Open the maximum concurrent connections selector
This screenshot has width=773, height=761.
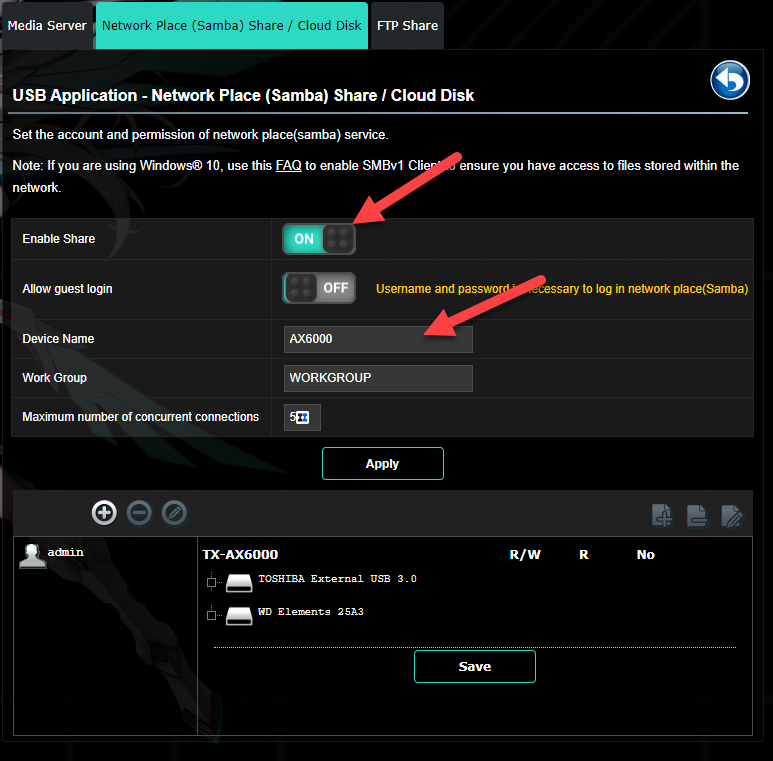(x=302, y=417)
